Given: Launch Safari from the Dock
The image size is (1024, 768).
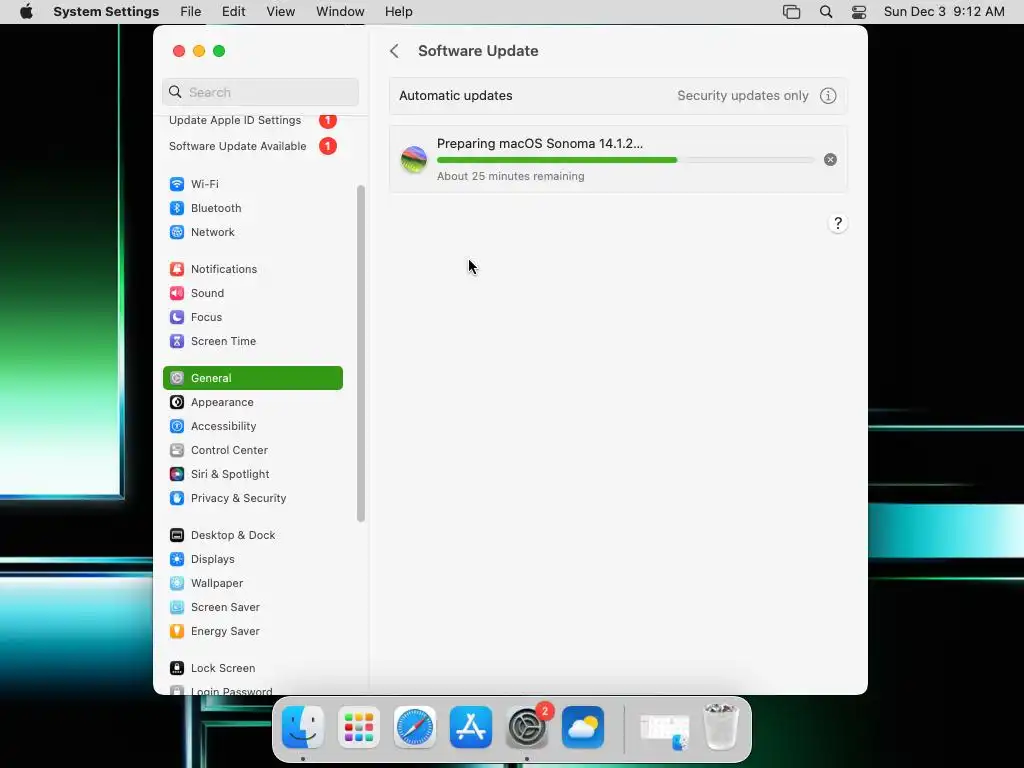Looking at the screenshot, I should 415,727.
